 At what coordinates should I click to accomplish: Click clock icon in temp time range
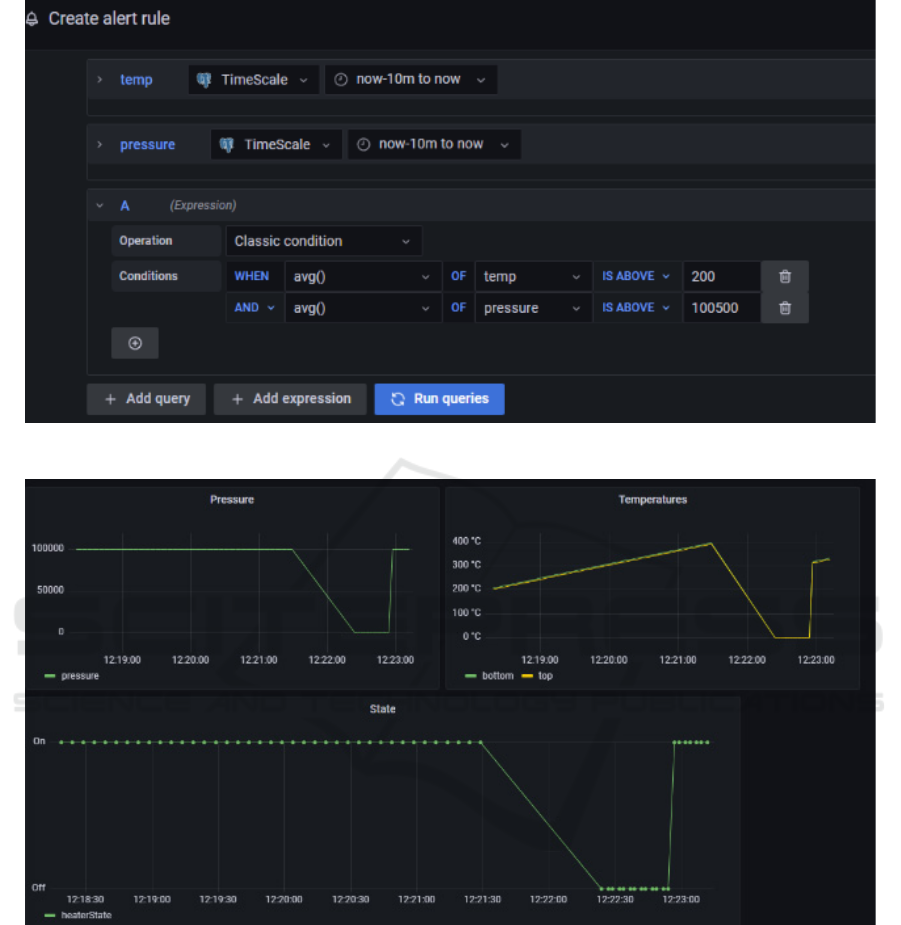(x=341, y=80)
